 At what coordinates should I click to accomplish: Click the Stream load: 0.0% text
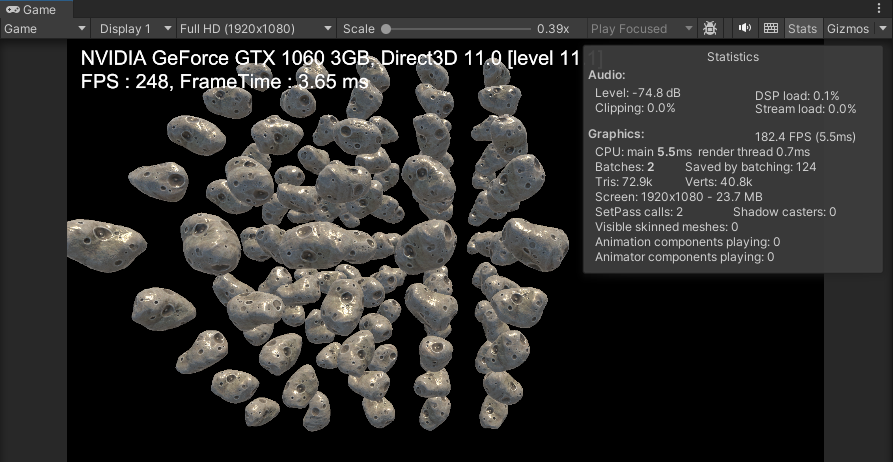(x=806, y=109)
